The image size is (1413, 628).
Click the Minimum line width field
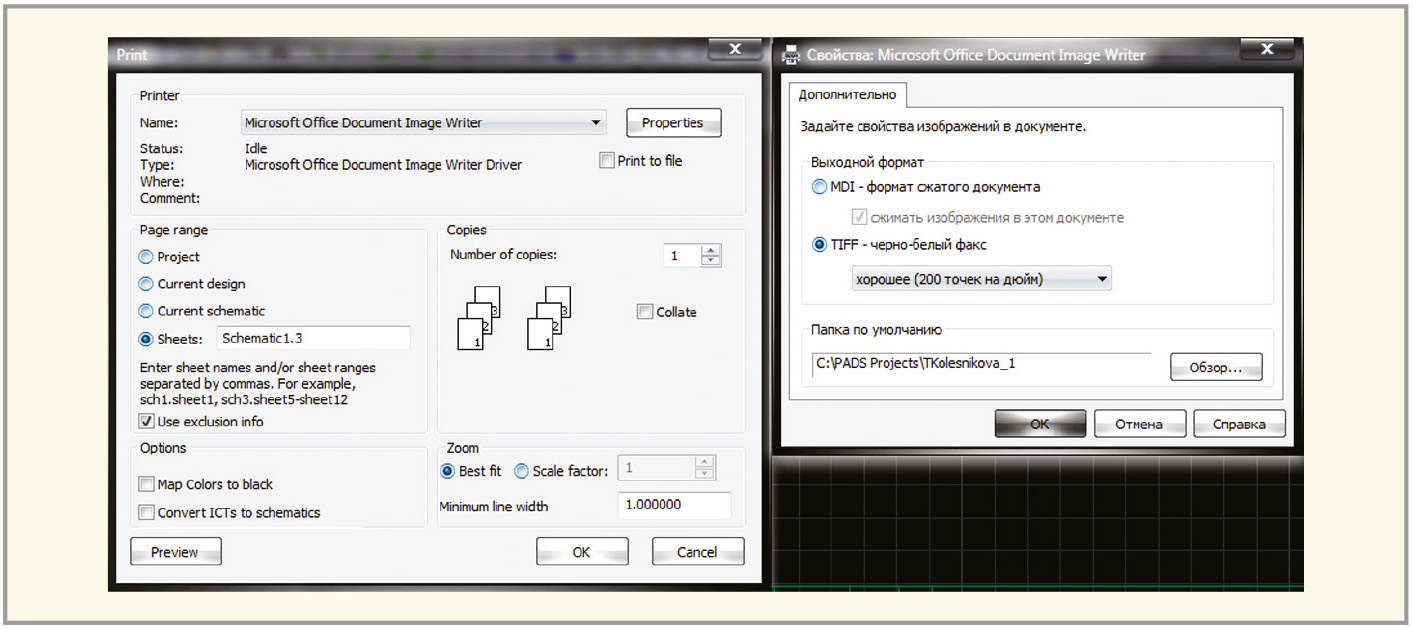674,506
